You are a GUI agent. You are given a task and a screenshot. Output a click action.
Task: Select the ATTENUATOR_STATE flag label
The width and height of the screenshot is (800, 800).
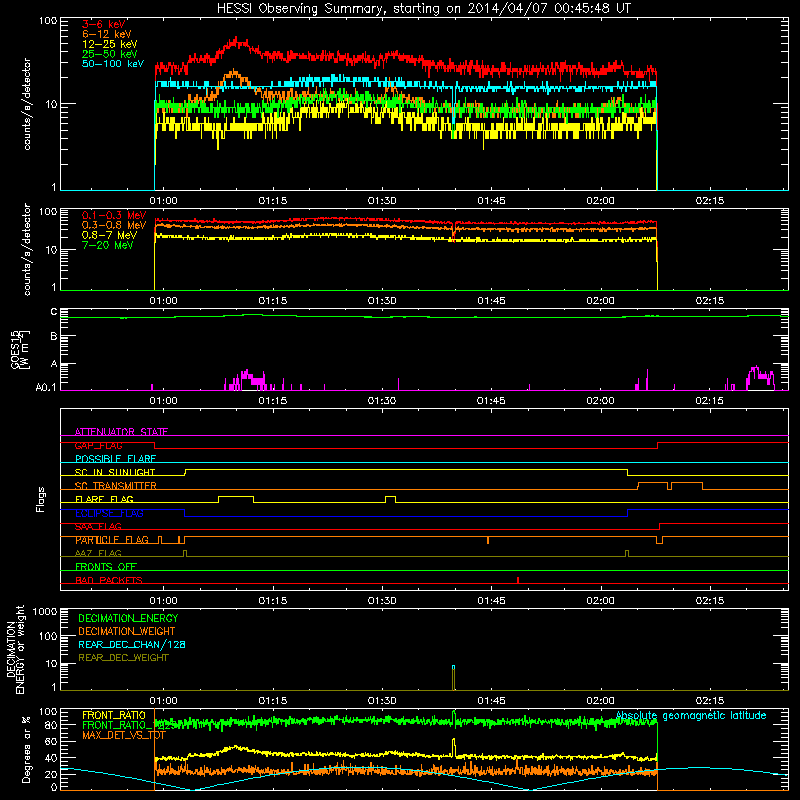pos(121,432)
